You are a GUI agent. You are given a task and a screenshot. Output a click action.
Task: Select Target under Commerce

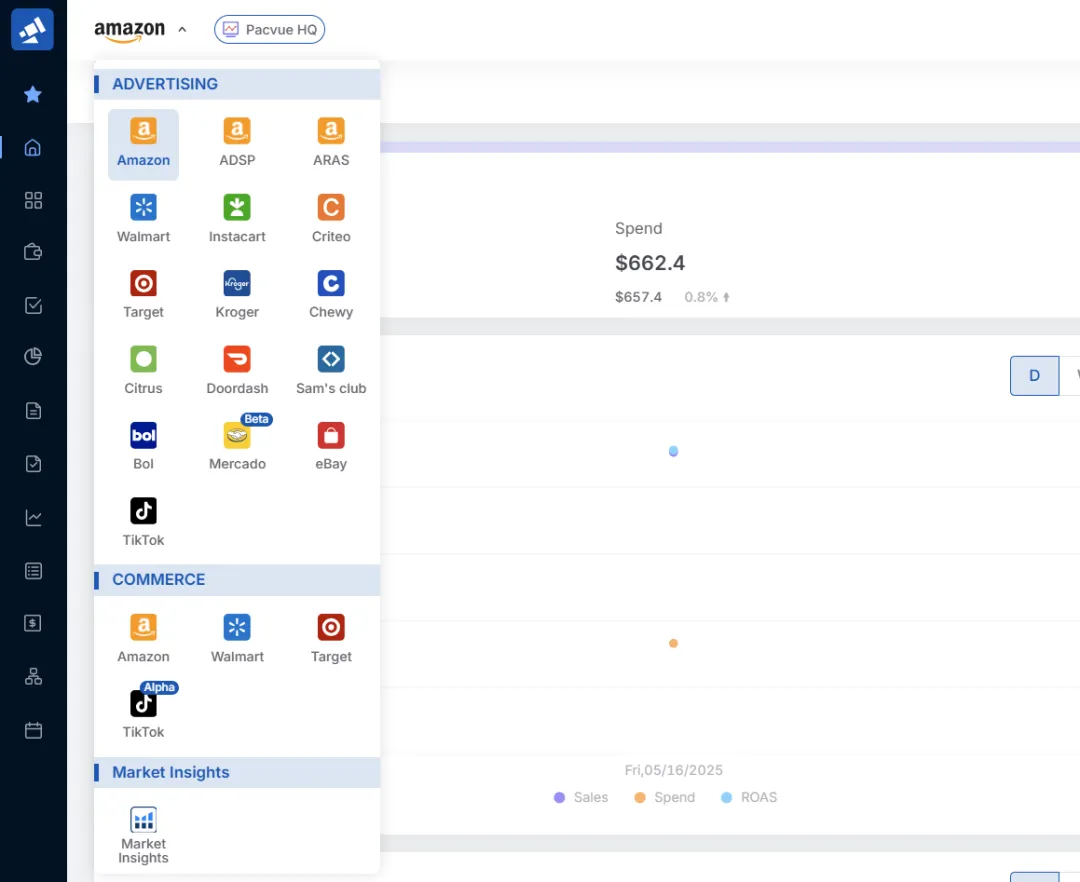coord(331,639)
